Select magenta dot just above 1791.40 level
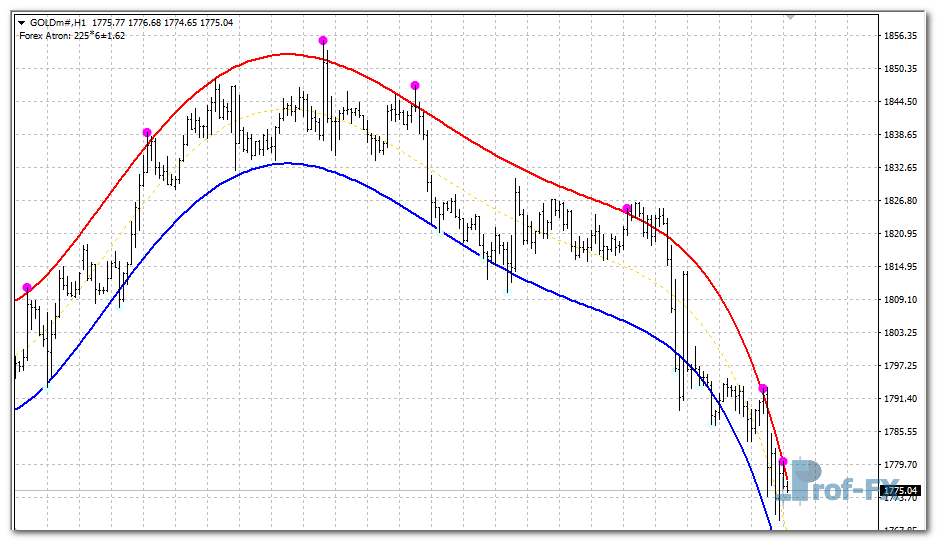Viewport: 937px width, 541px height. [x=763, y=388]
